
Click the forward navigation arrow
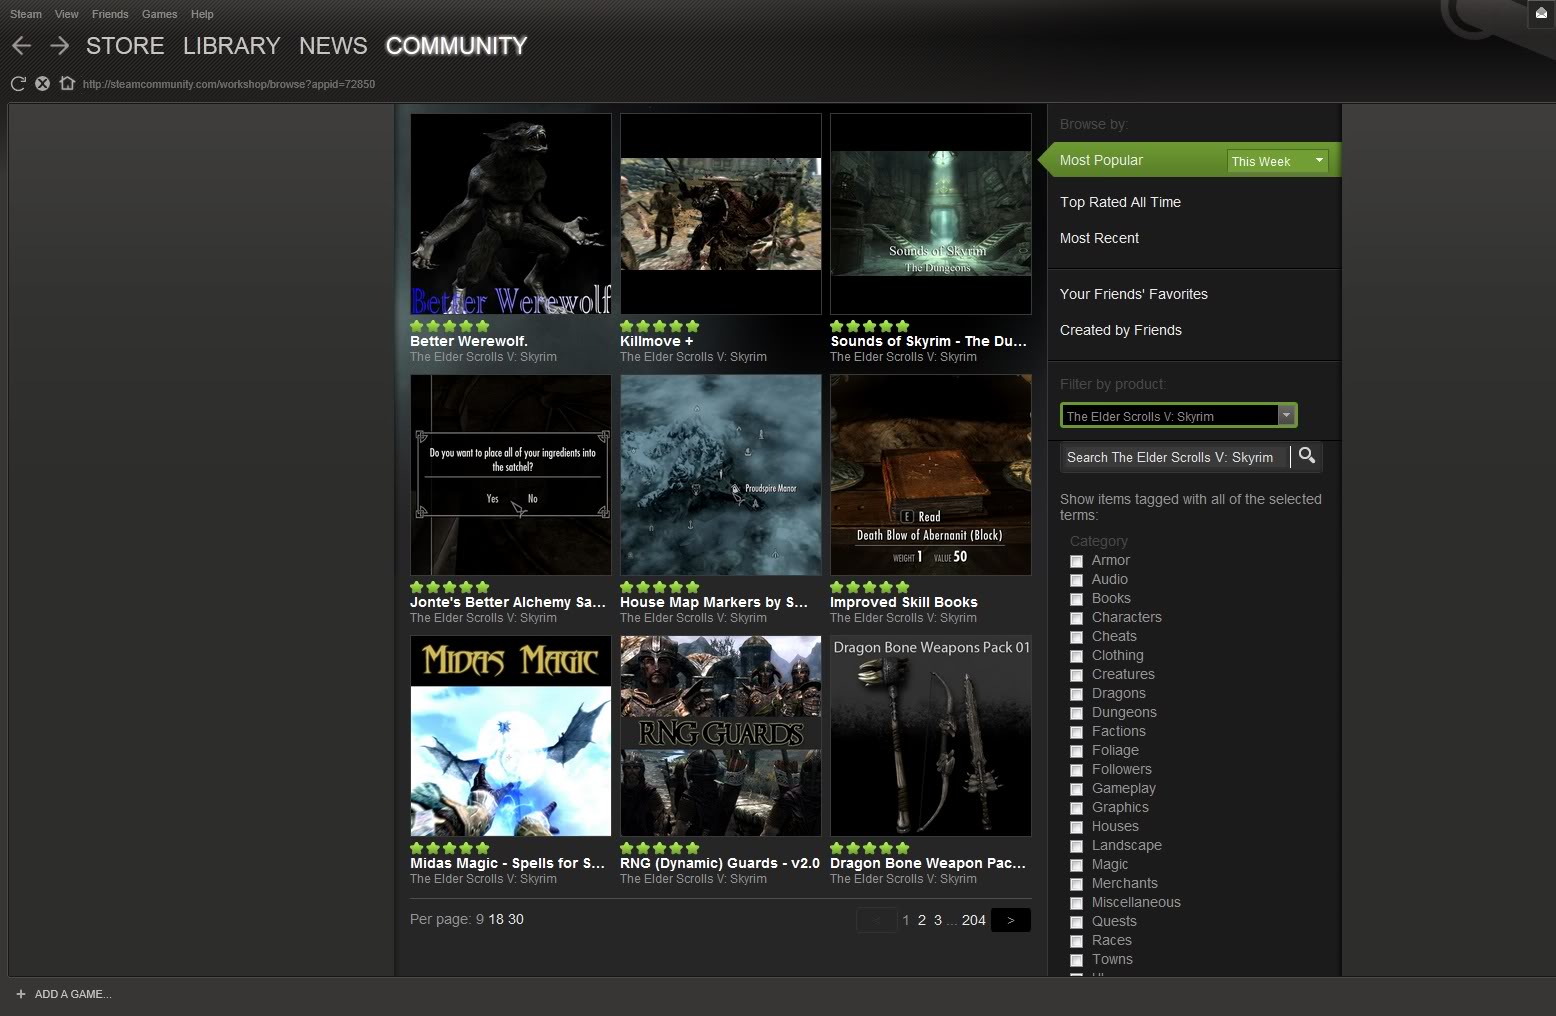click(59, 45)
